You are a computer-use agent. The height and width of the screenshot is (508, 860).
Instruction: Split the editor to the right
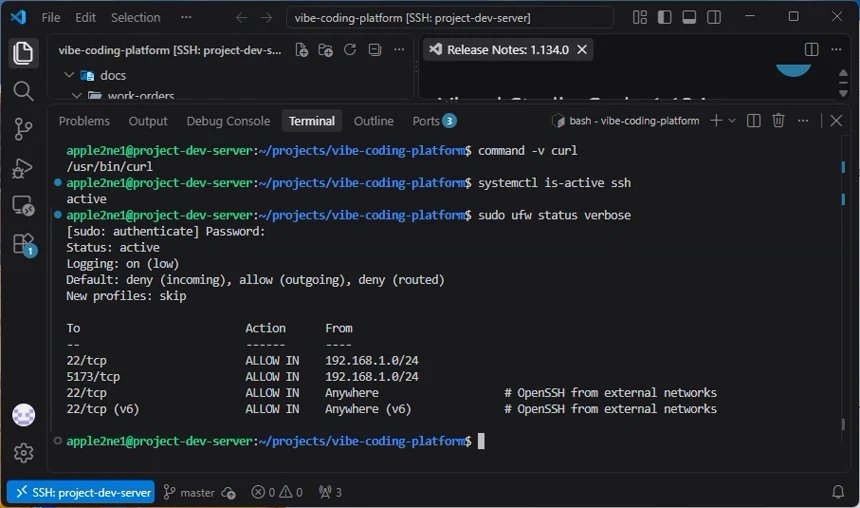[811, 49]
